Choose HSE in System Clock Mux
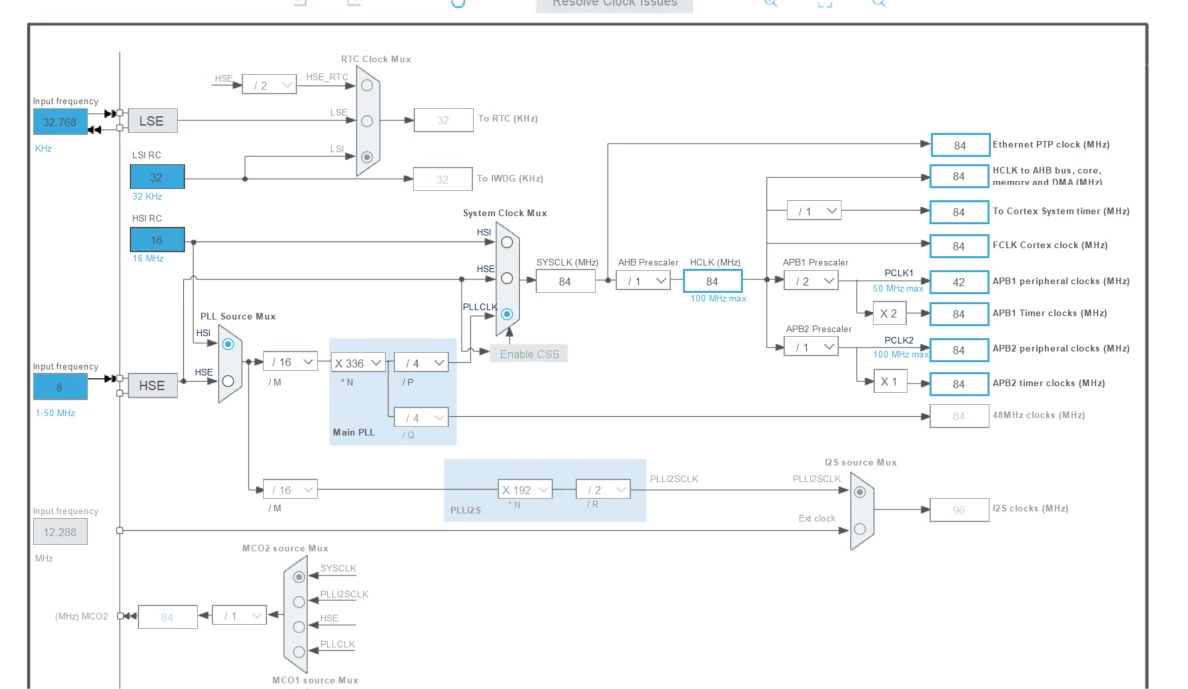 pyautogui.click(x=507, y=278)
